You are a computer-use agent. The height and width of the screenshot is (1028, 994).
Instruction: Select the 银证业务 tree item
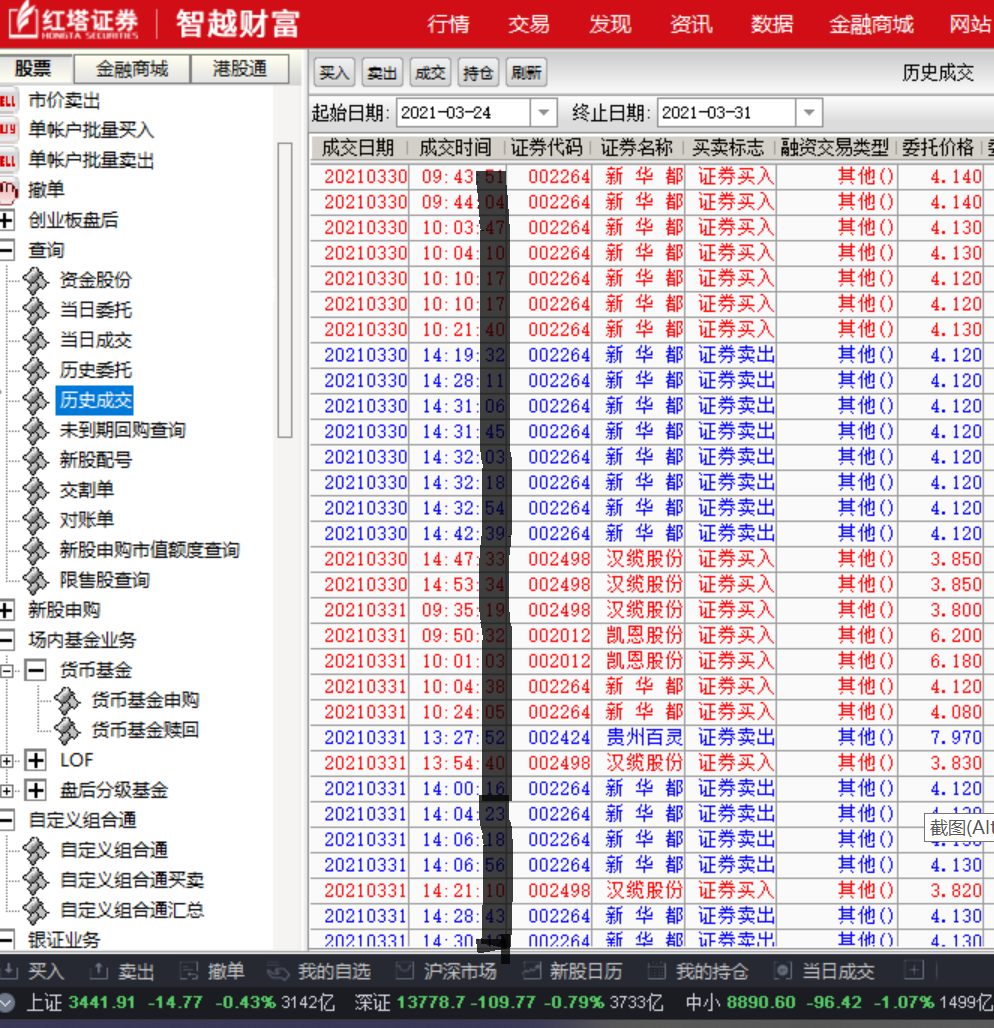click(x=64, y=940)
